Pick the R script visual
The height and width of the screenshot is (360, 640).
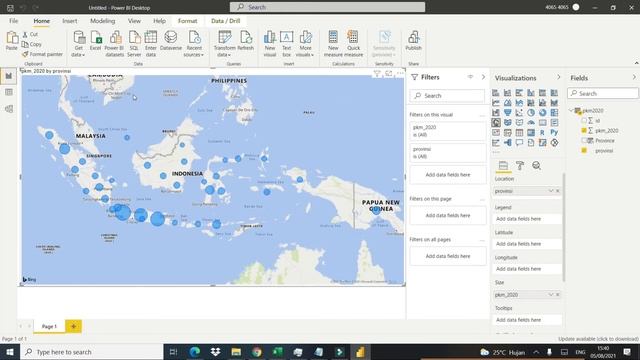[542, 133]
